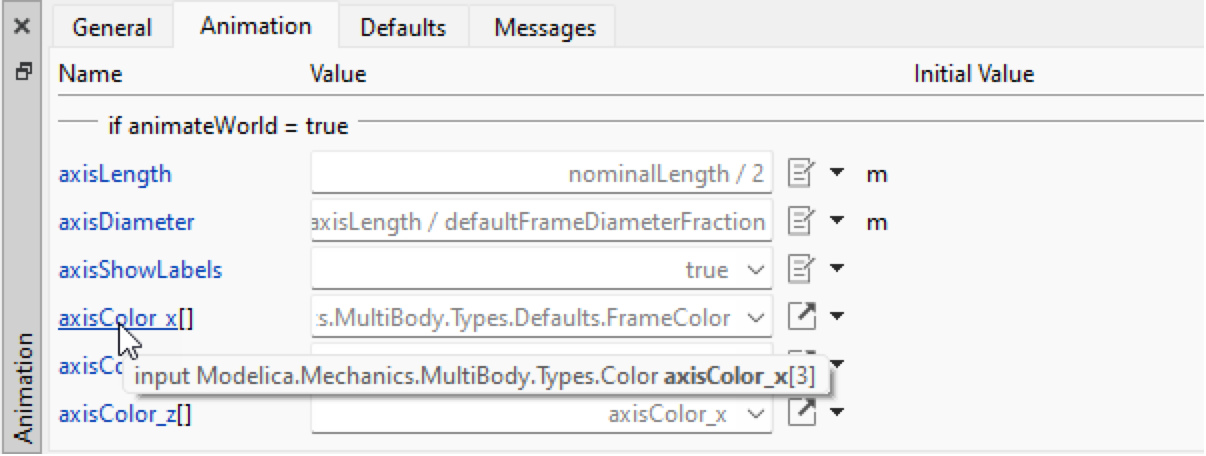Open the axisColor_z value dropdown
Viewport: 1206px width, 456px height.
[755, 414]
